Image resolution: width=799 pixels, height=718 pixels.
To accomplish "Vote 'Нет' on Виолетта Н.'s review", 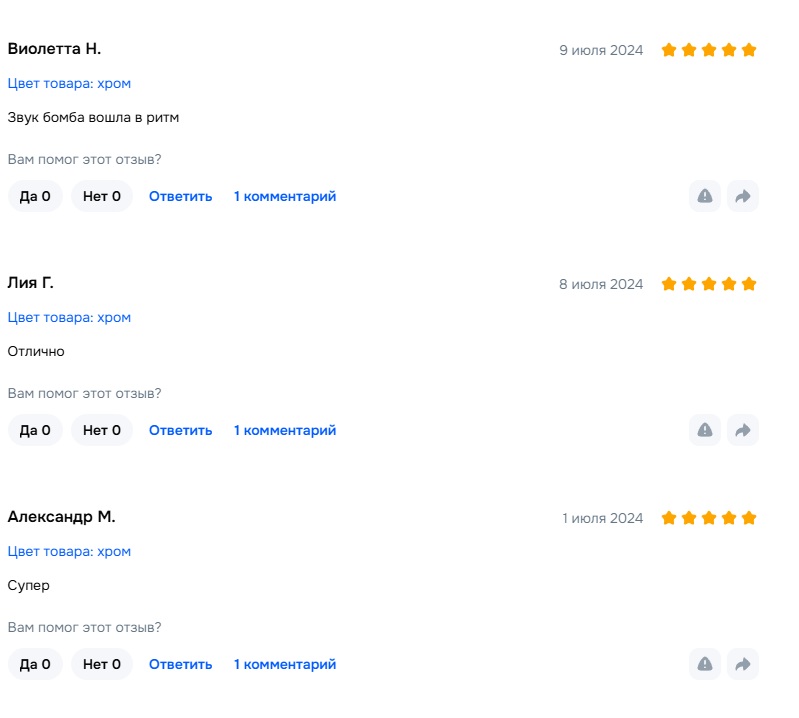I will (x=102, y=196).
